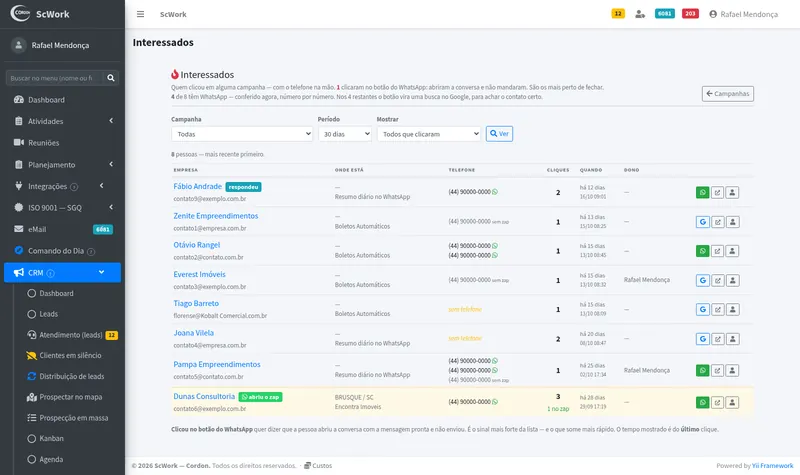
Task: Open Agenda under CRM
Action: tap(66, 459)
